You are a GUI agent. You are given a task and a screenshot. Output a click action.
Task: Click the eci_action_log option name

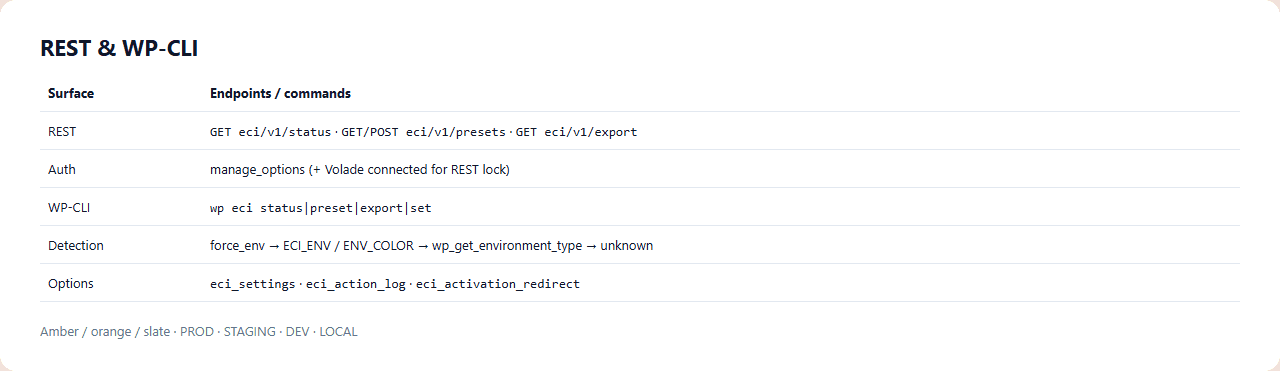[356, 283]
